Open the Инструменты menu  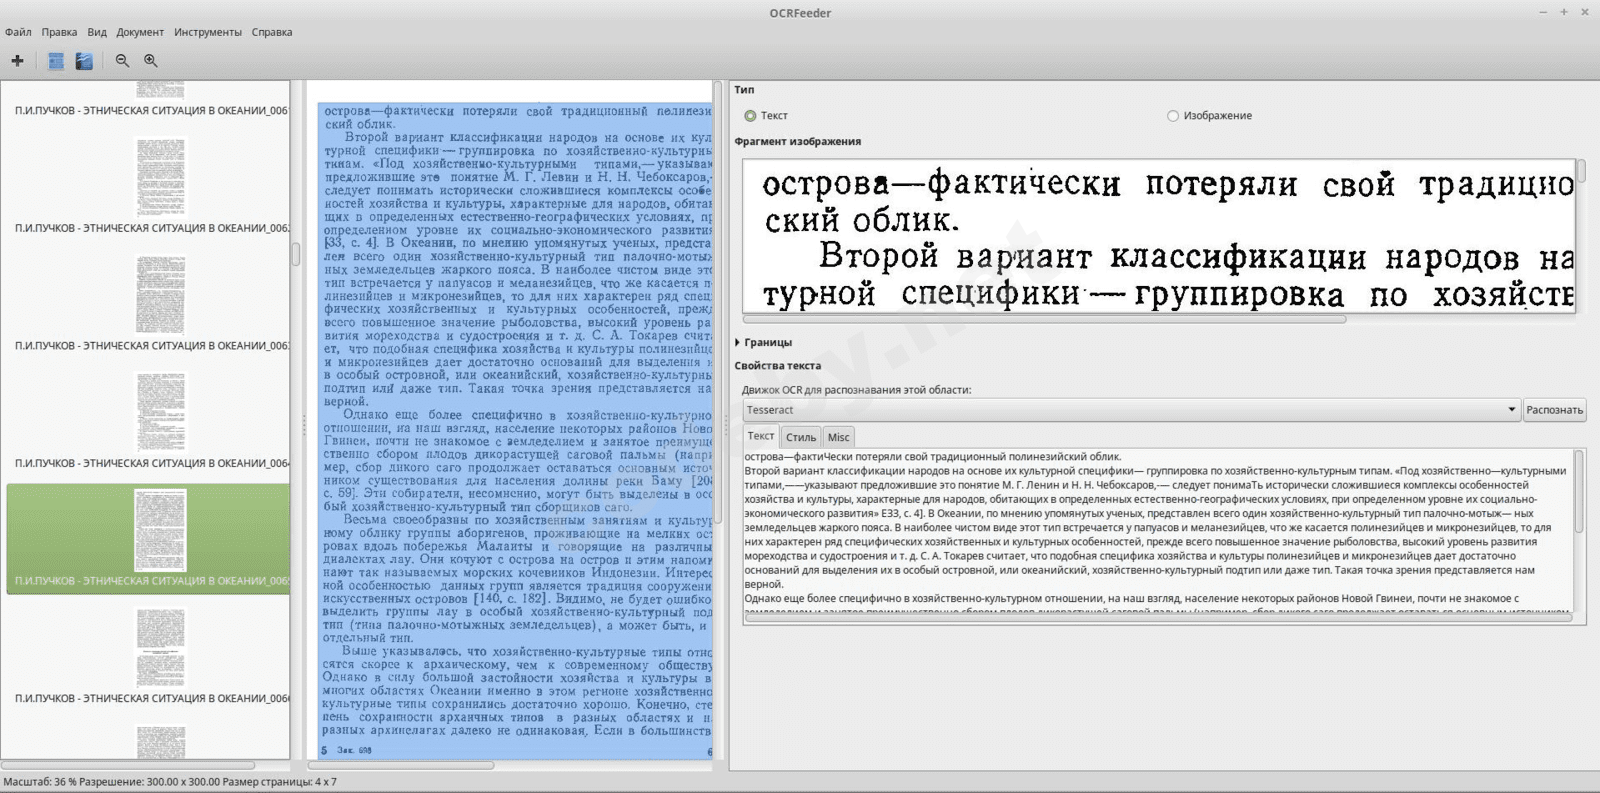coord(207,32)
